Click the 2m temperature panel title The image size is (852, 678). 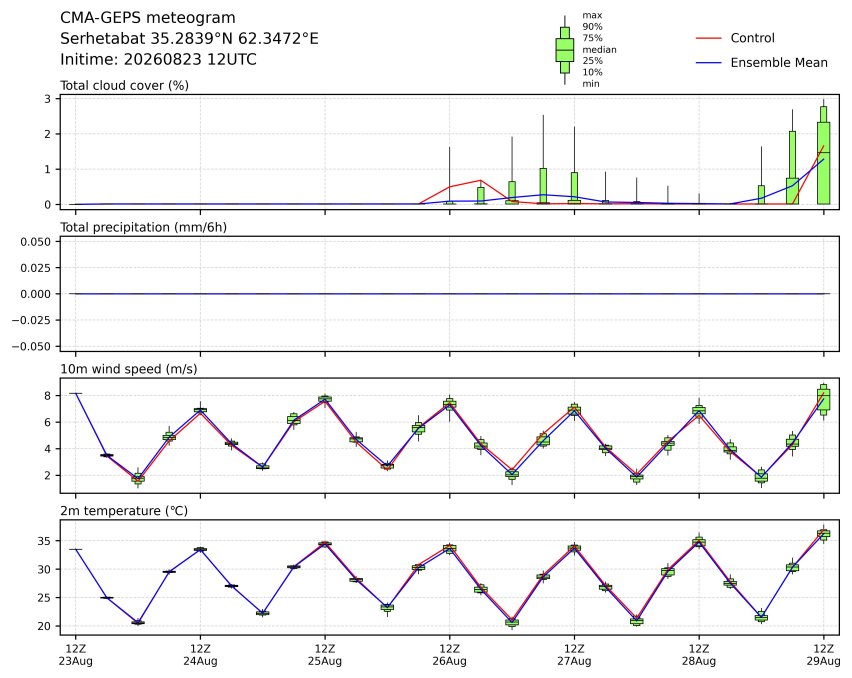pos(124,511)
